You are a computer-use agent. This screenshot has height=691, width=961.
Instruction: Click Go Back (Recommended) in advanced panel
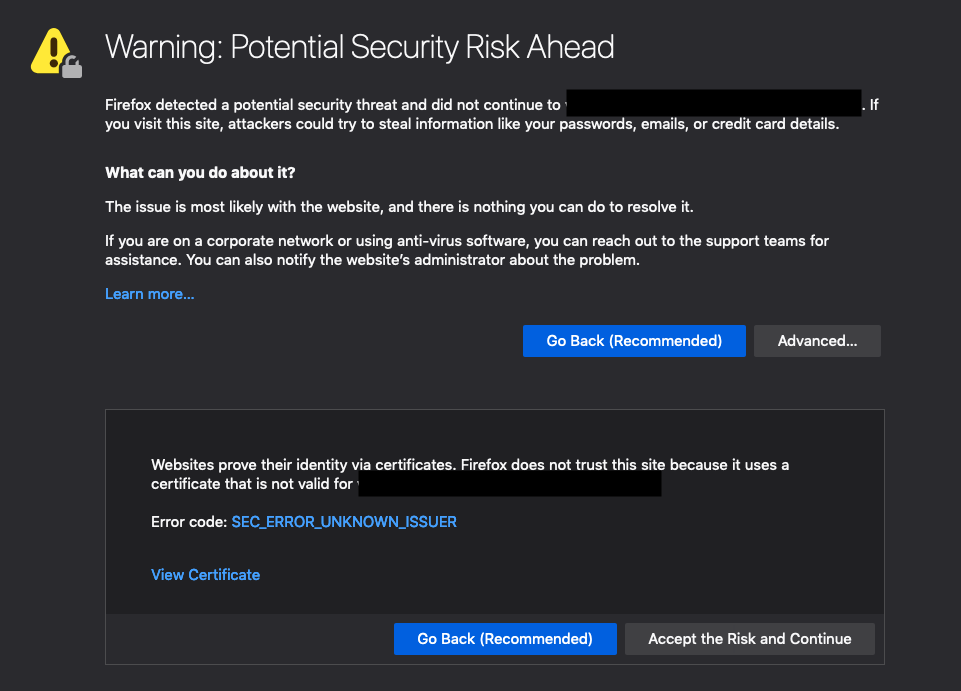point(505,639)
